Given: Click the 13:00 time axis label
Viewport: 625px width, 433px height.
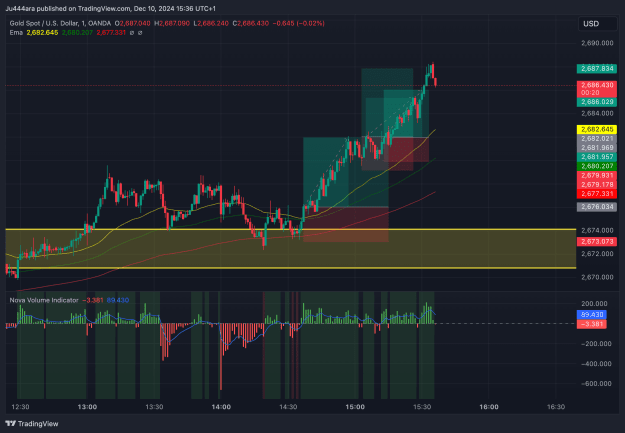Looking at the screenshot, I should click(x=87, y=407).
